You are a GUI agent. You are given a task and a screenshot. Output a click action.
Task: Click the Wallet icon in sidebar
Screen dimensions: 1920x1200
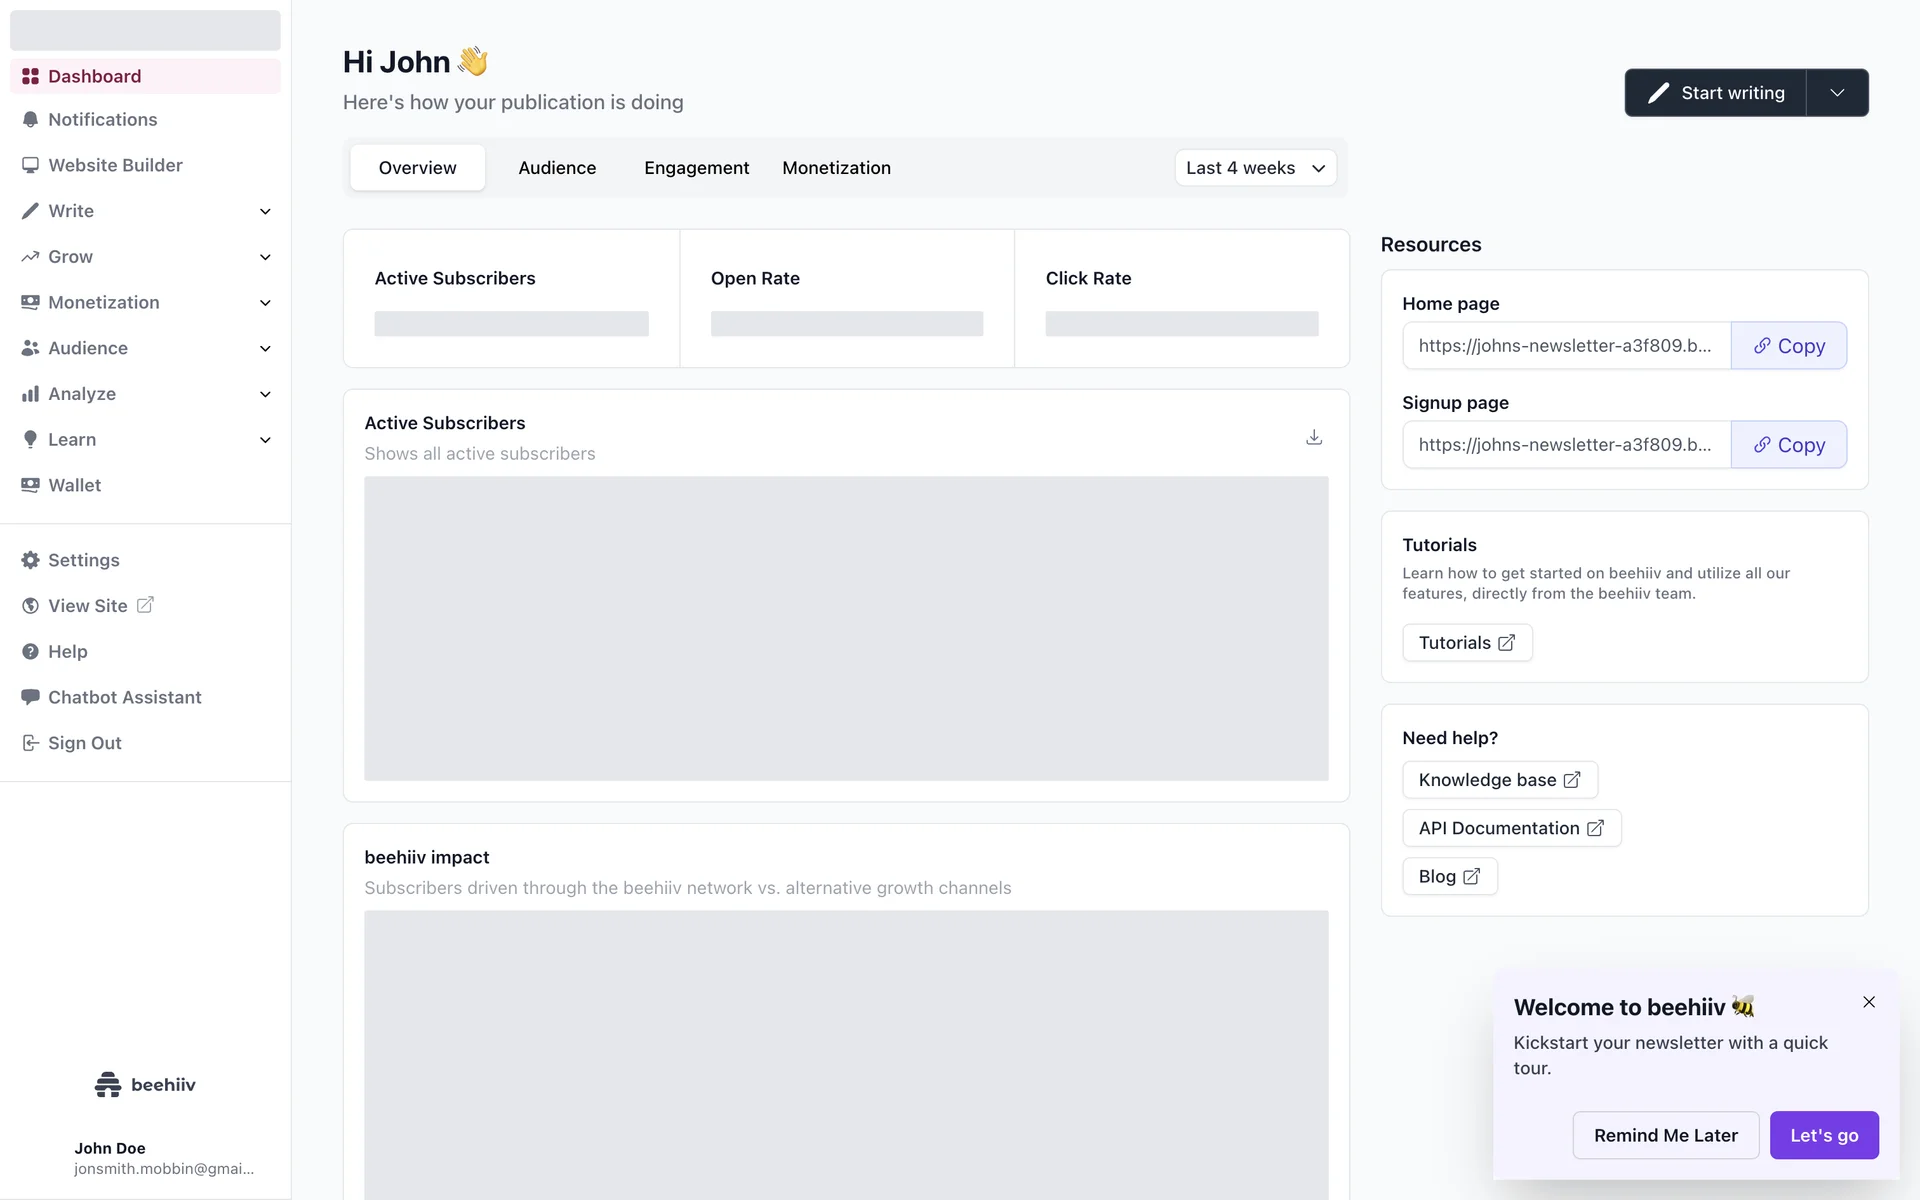point(30,485)
